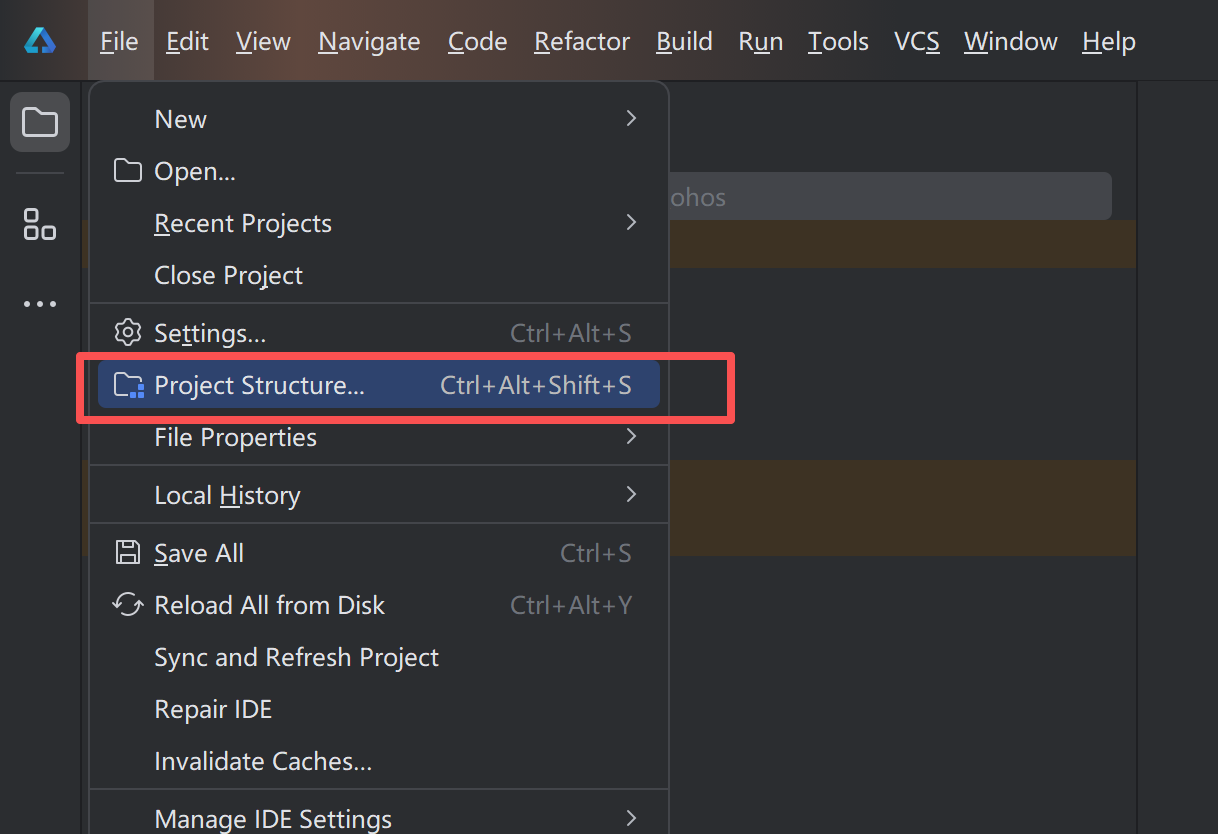Select Sync and Refresh Project entry
The height and width of the screenshot is (834, 1218).
tap(379, 657)
